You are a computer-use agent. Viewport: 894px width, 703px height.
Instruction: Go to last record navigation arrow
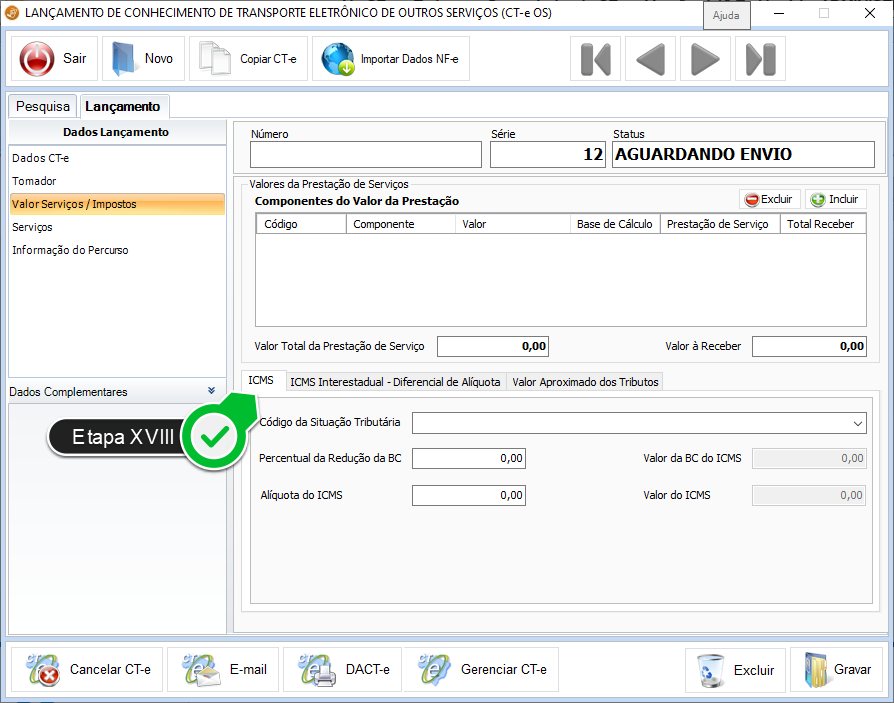click(760, 60)
